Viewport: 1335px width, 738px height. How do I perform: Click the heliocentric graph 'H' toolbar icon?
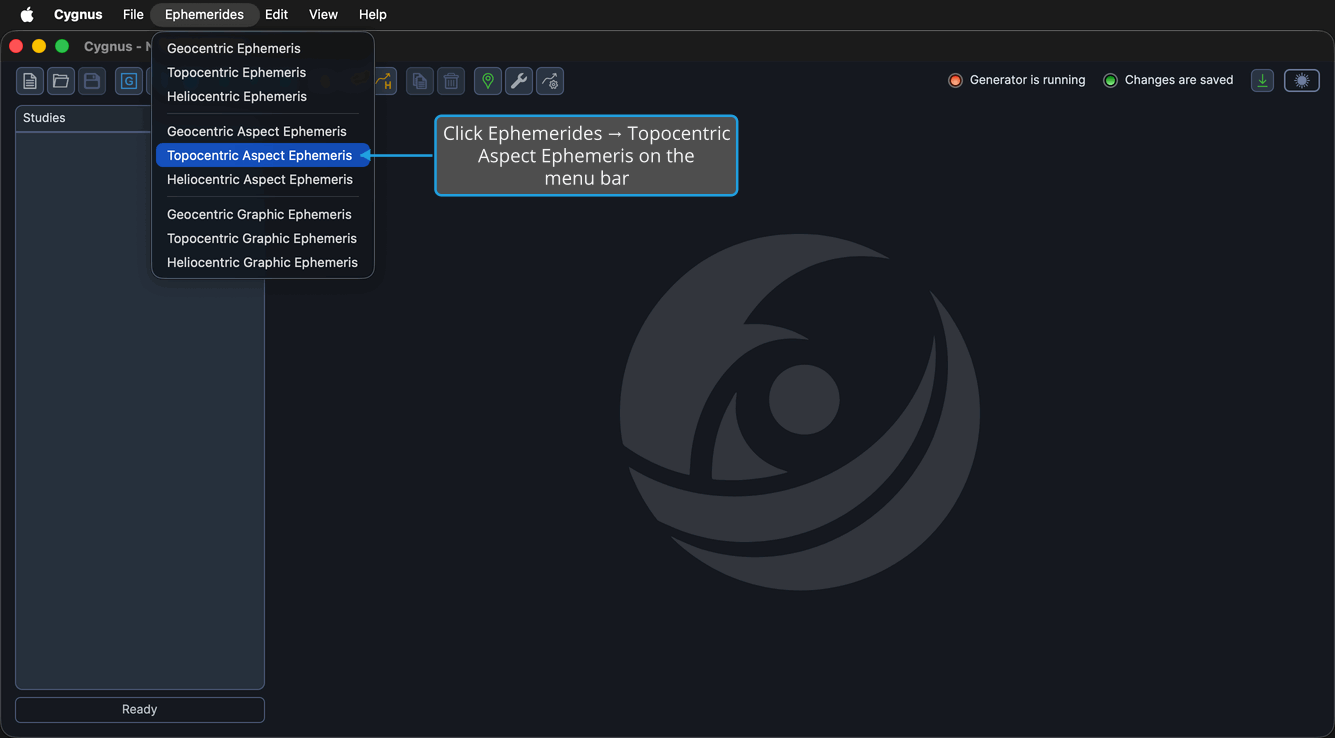[385, 81]
